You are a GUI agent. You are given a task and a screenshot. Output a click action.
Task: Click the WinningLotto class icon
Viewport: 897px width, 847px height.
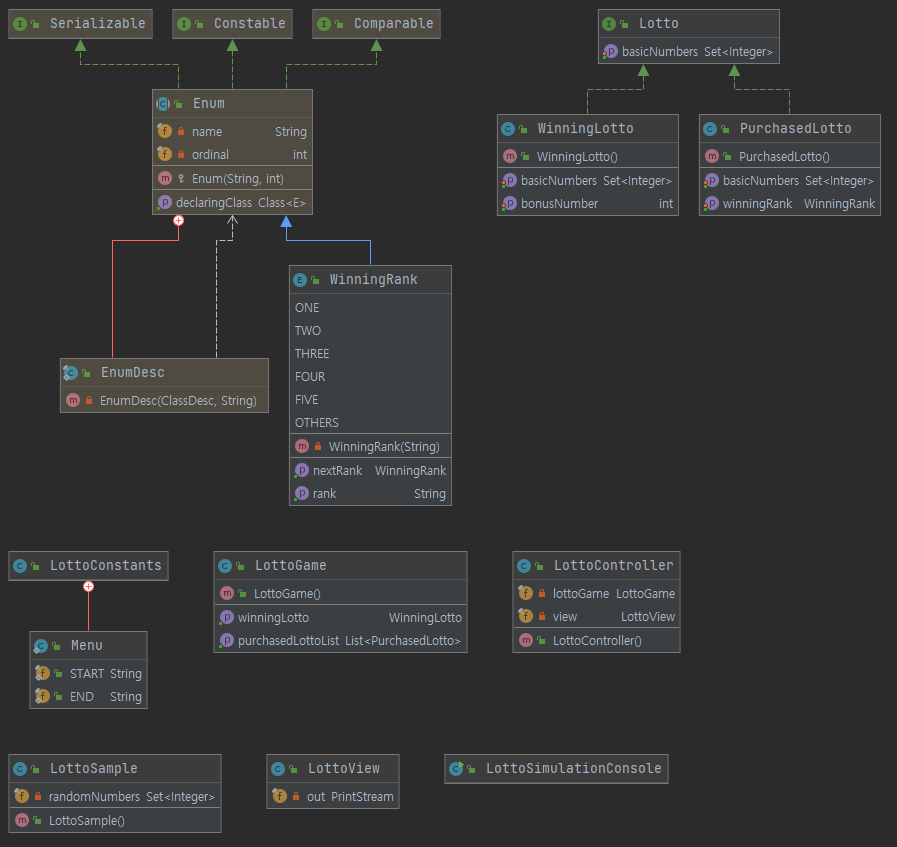click(508, 129)
